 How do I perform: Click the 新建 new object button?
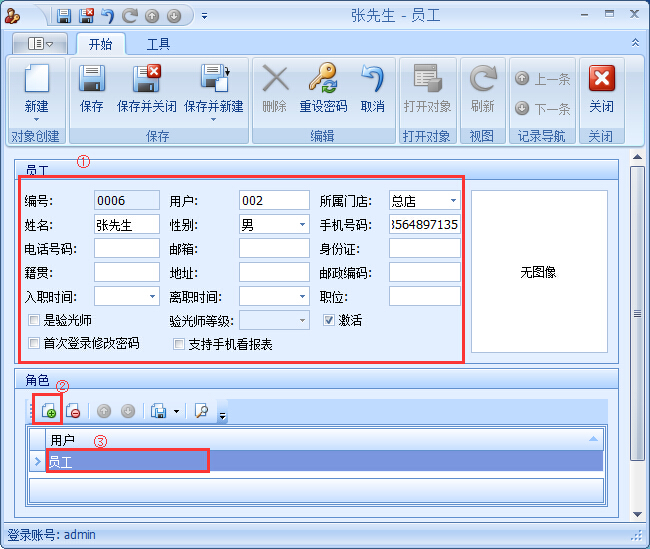(x=36, y=92)
